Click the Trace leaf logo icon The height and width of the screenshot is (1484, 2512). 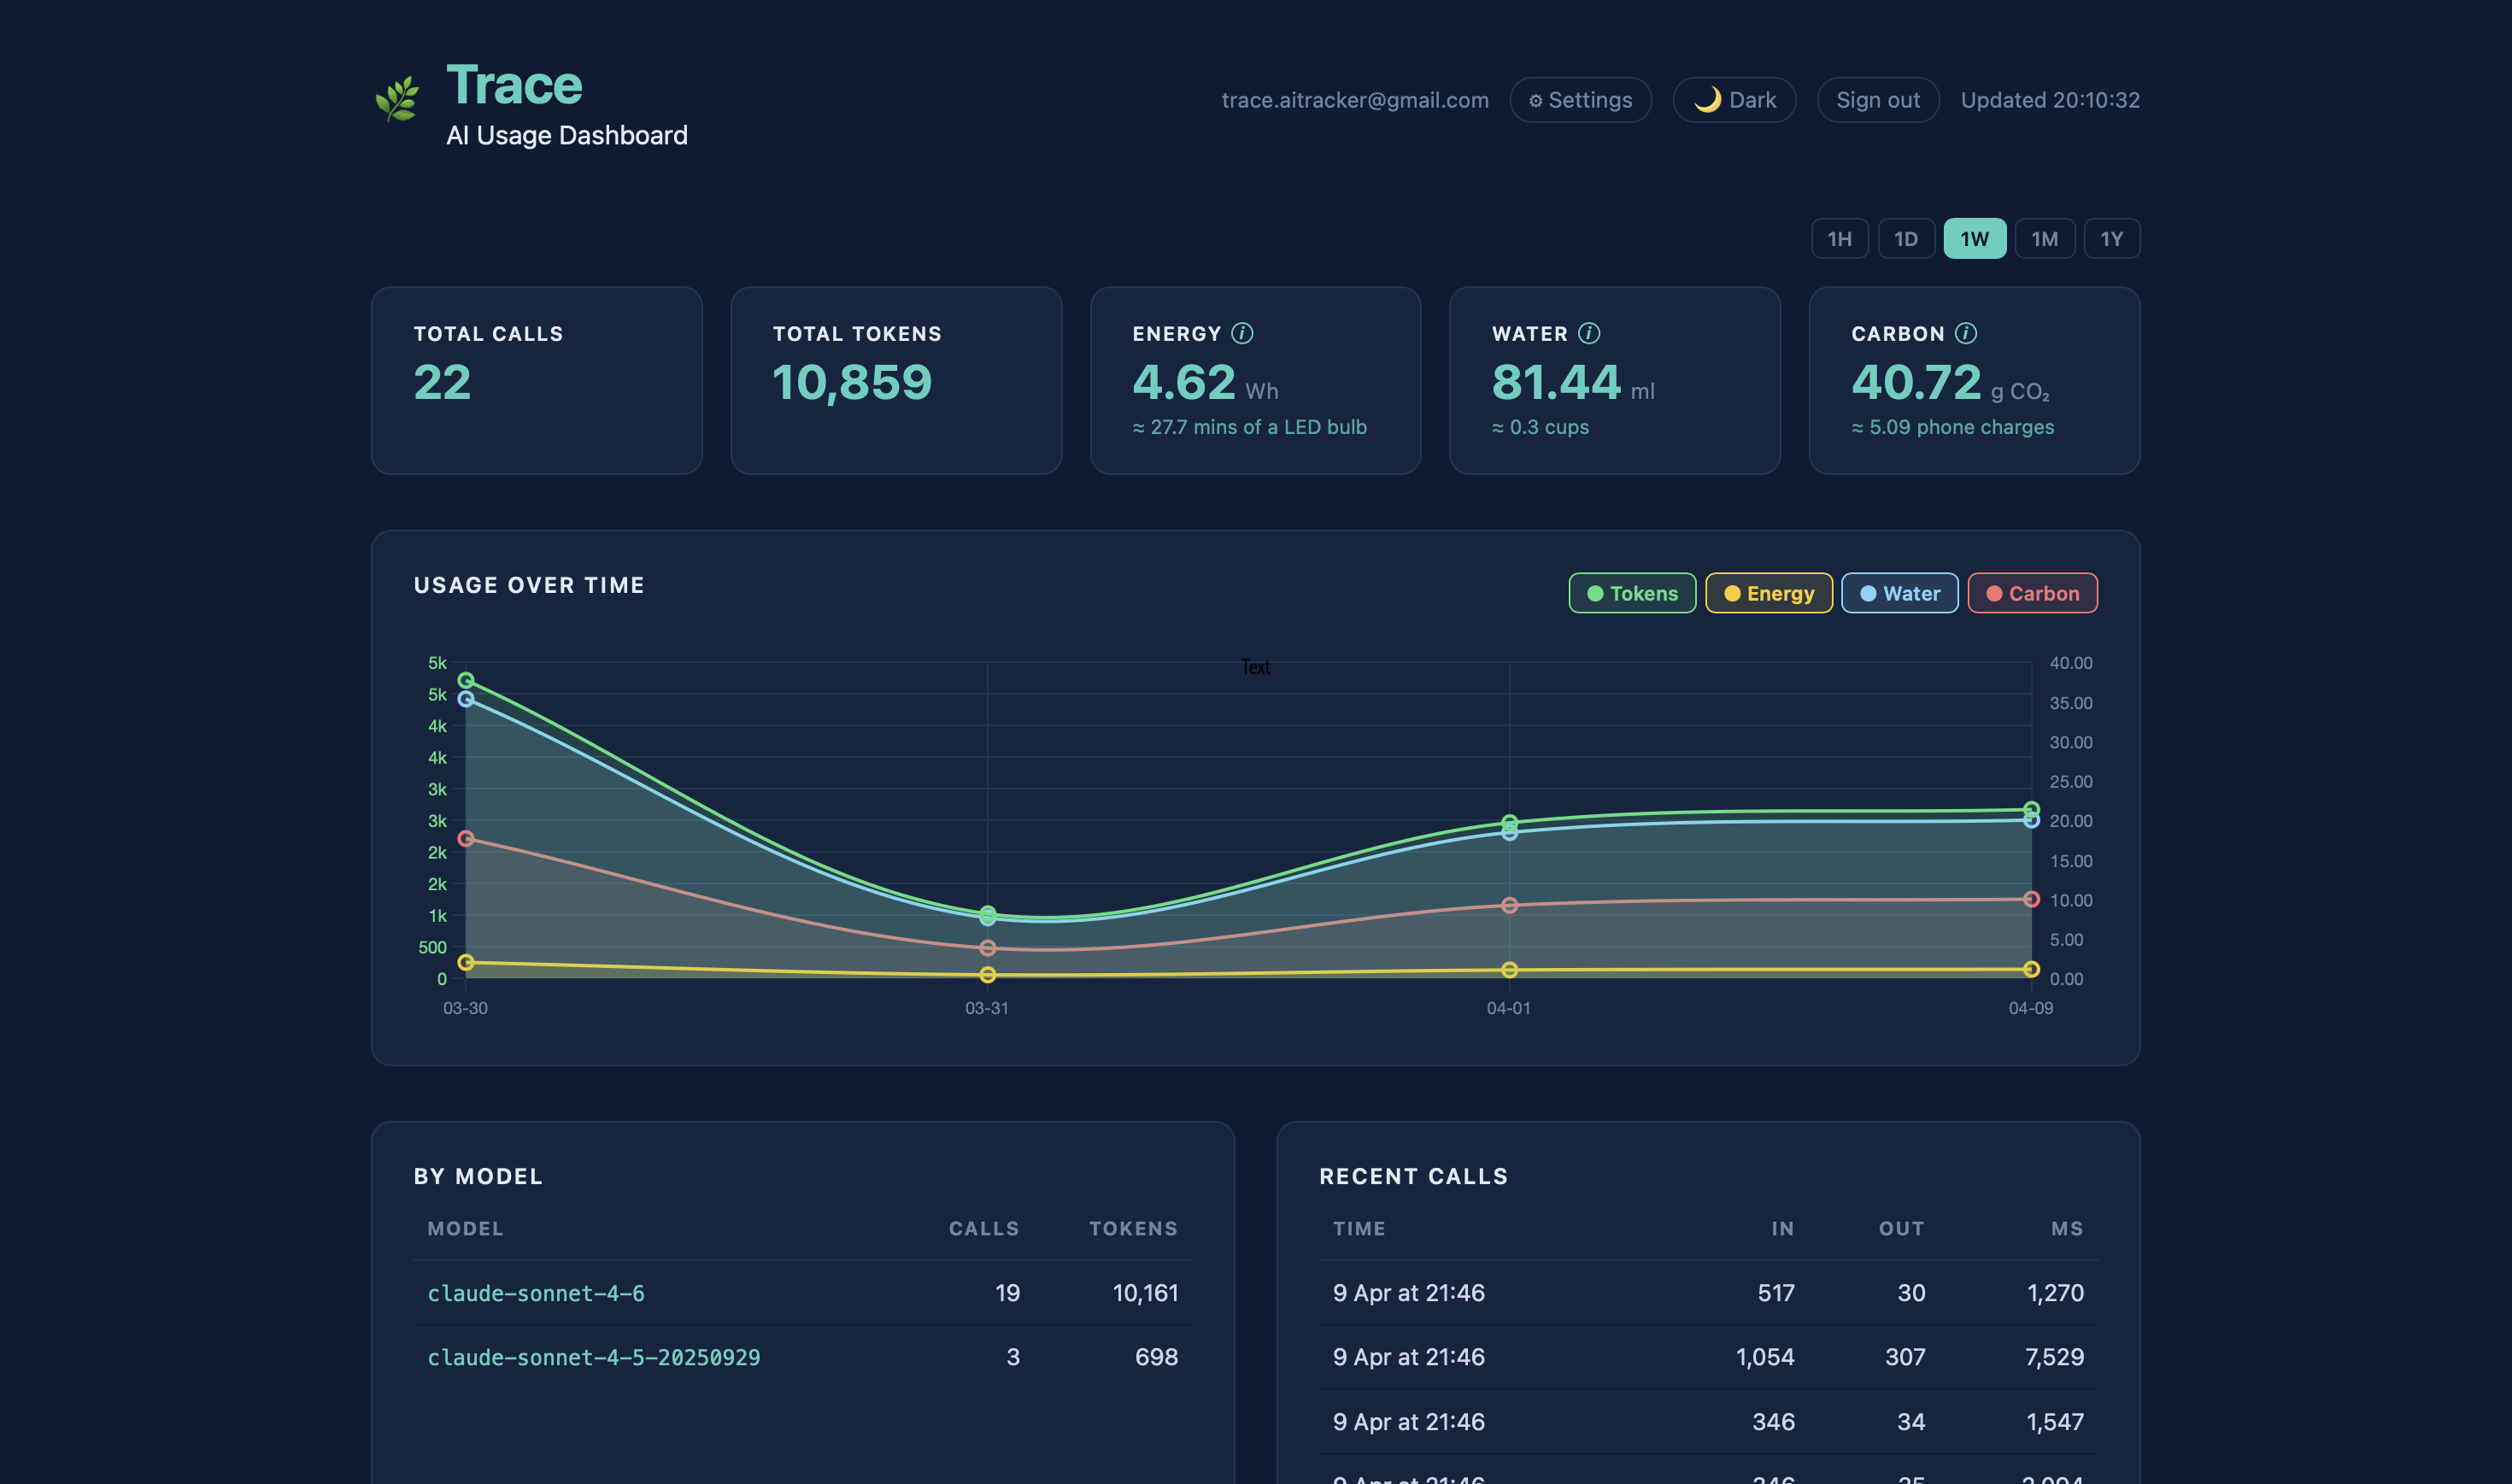tap(397, 99)
